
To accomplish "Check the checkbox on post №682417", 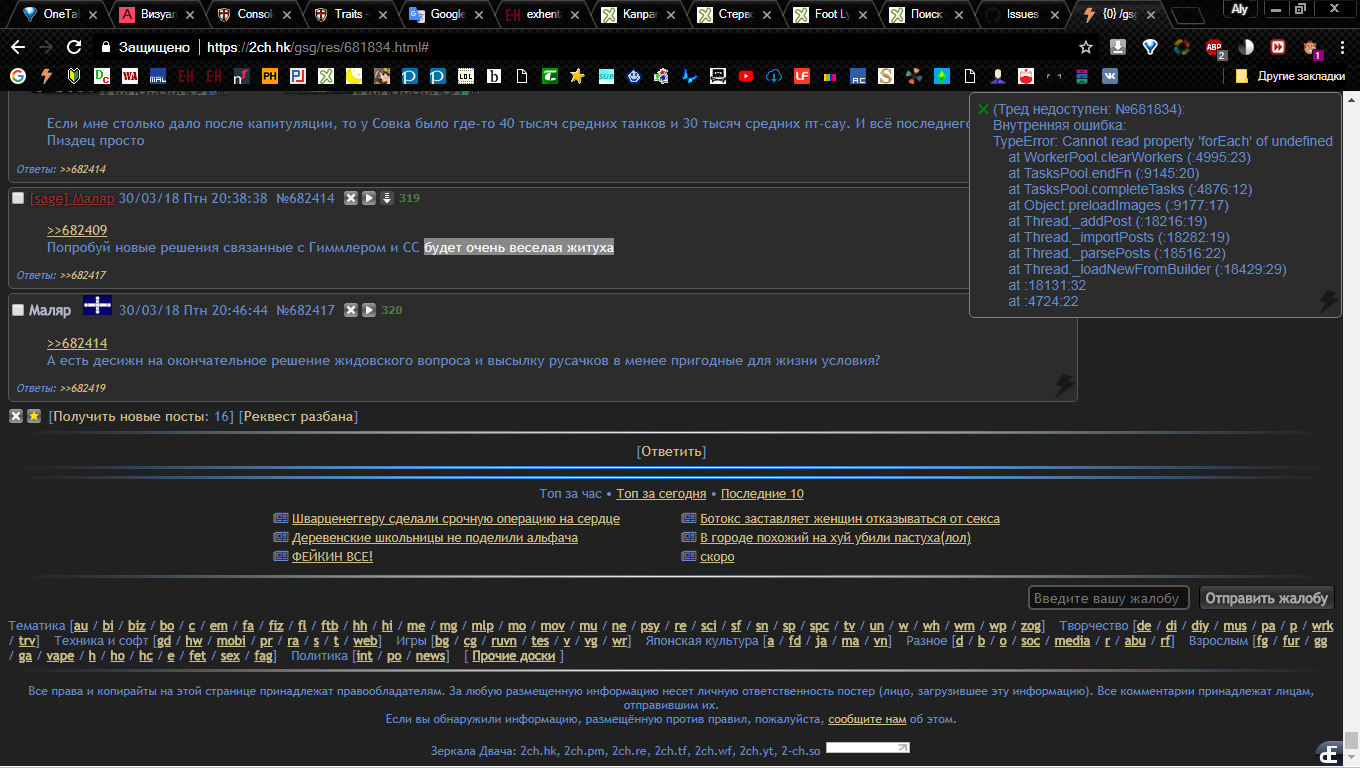I will [17, 309].
